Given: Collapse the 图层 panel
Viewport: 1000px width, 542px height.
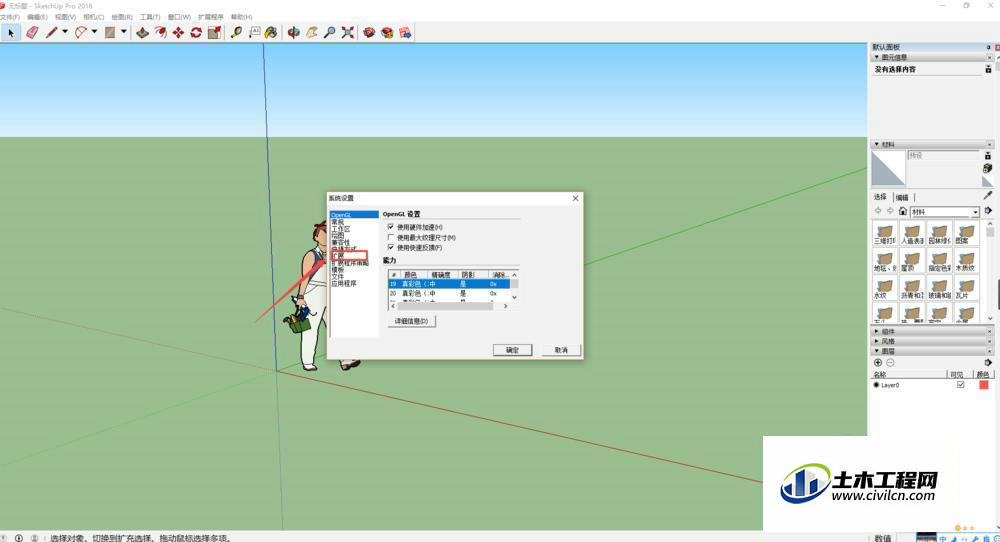Looking at the screenshot, I should point(877,351).
